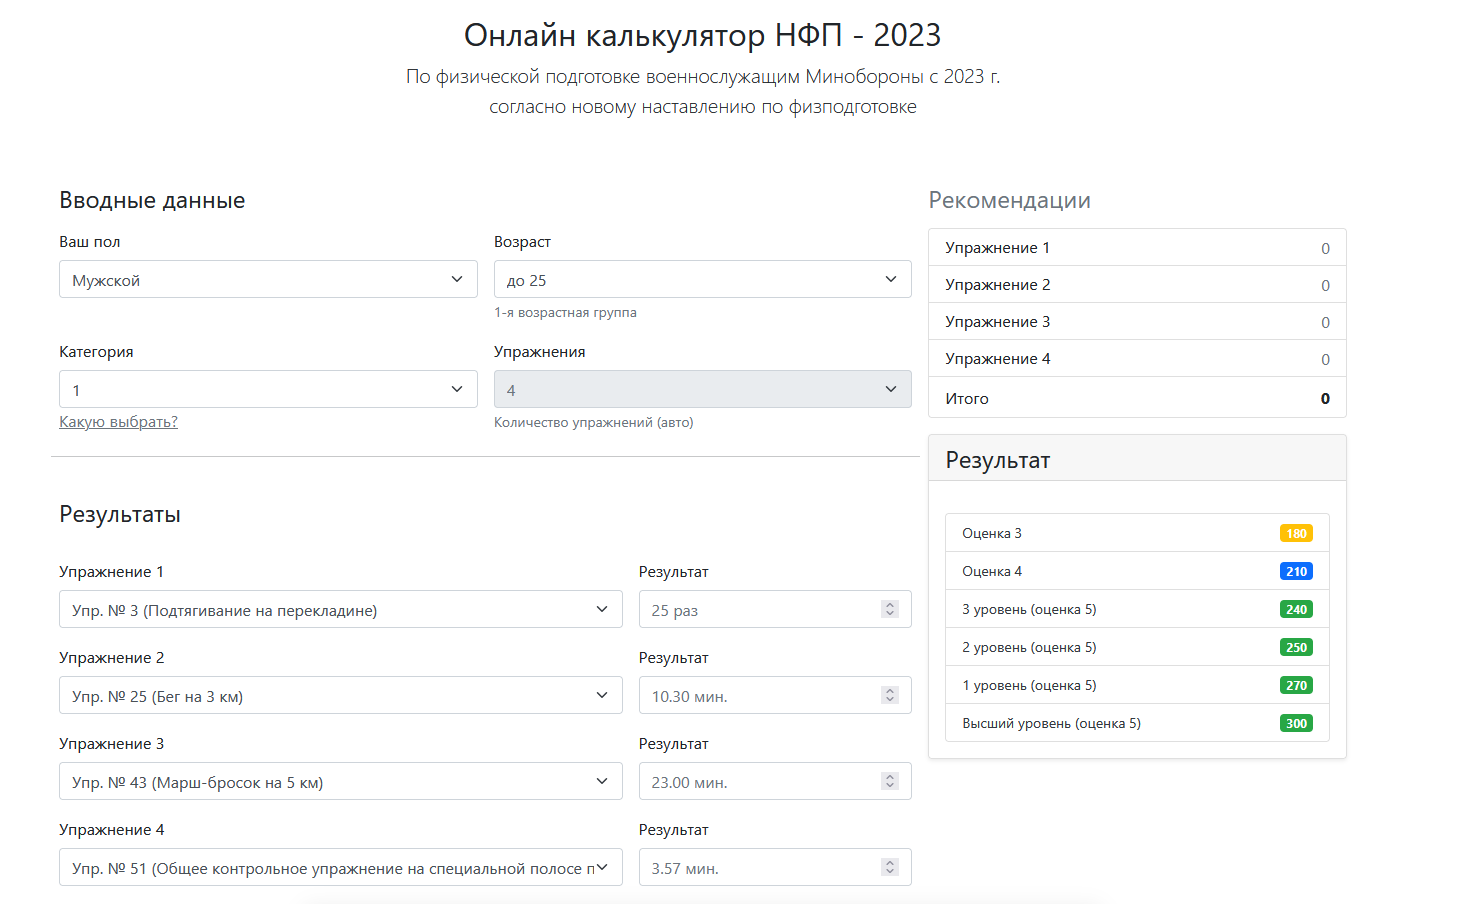Click the "Вводные данные" heading

point(152,200)
